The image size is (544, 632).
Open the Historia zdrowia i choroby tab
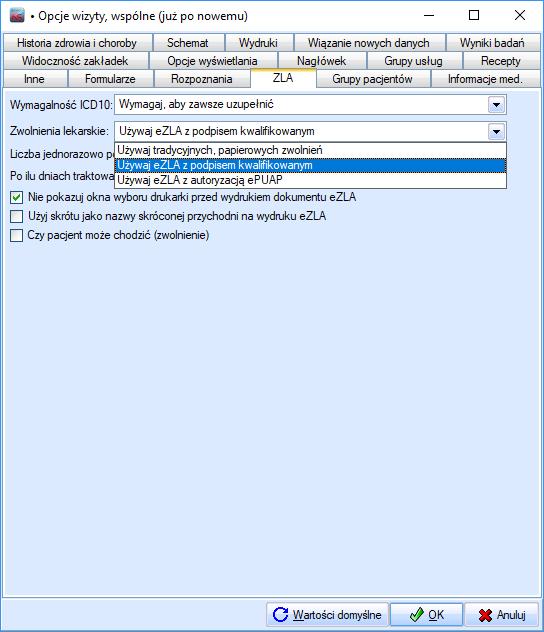(x=77, y=43)
